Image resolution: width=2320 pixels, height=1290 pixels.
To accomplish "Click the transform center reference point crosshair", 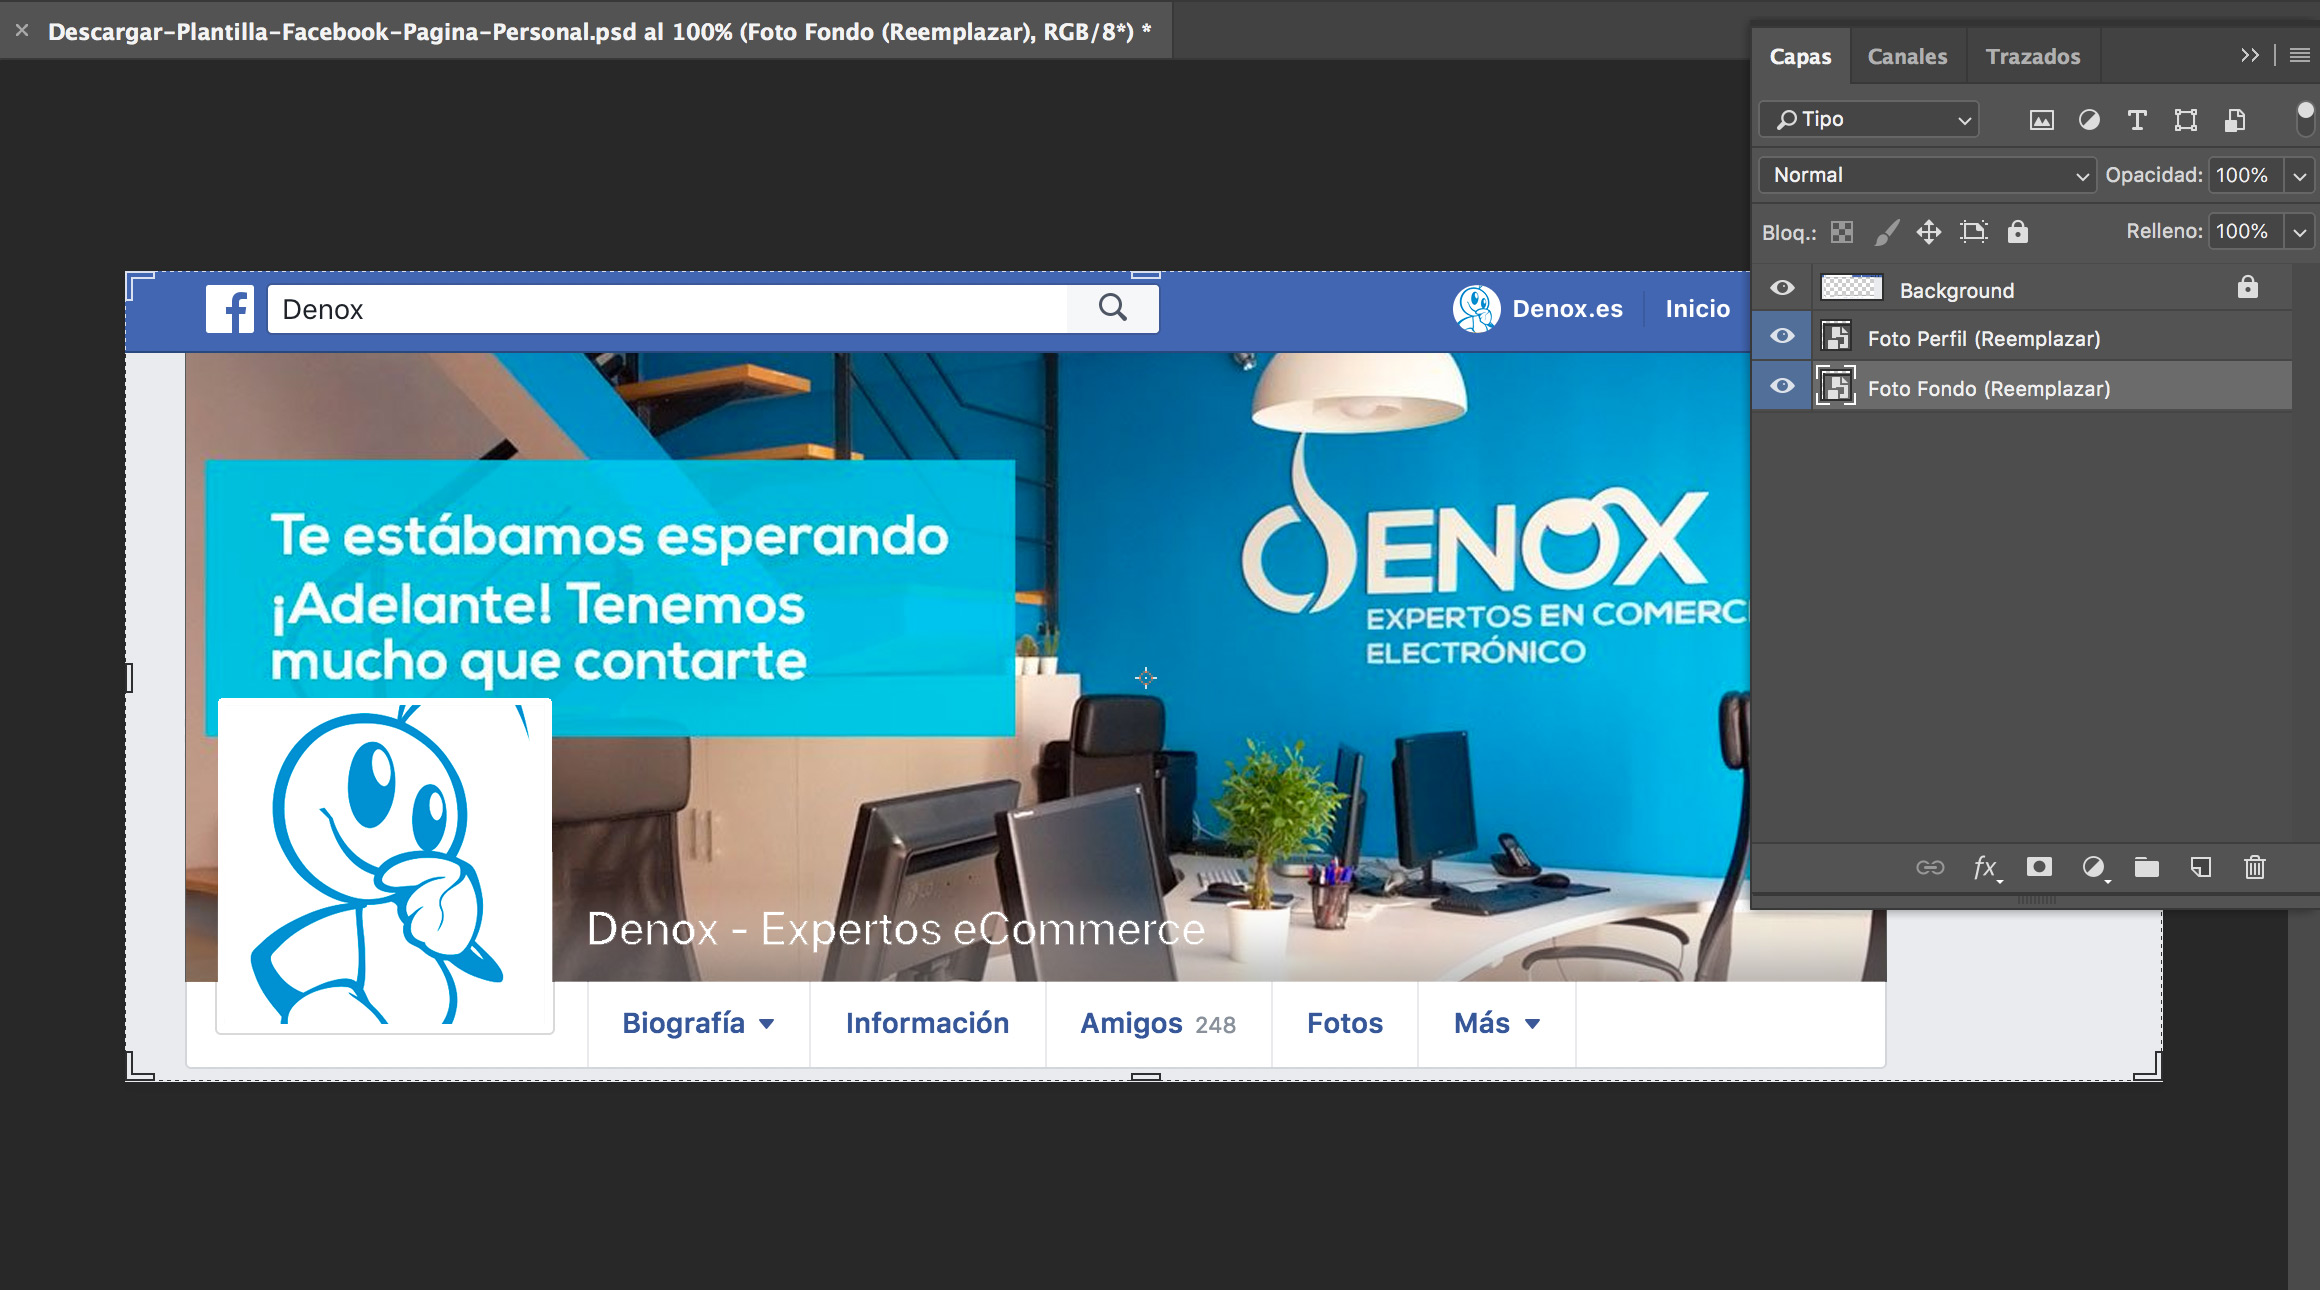I will click(x=1146, y=678).
